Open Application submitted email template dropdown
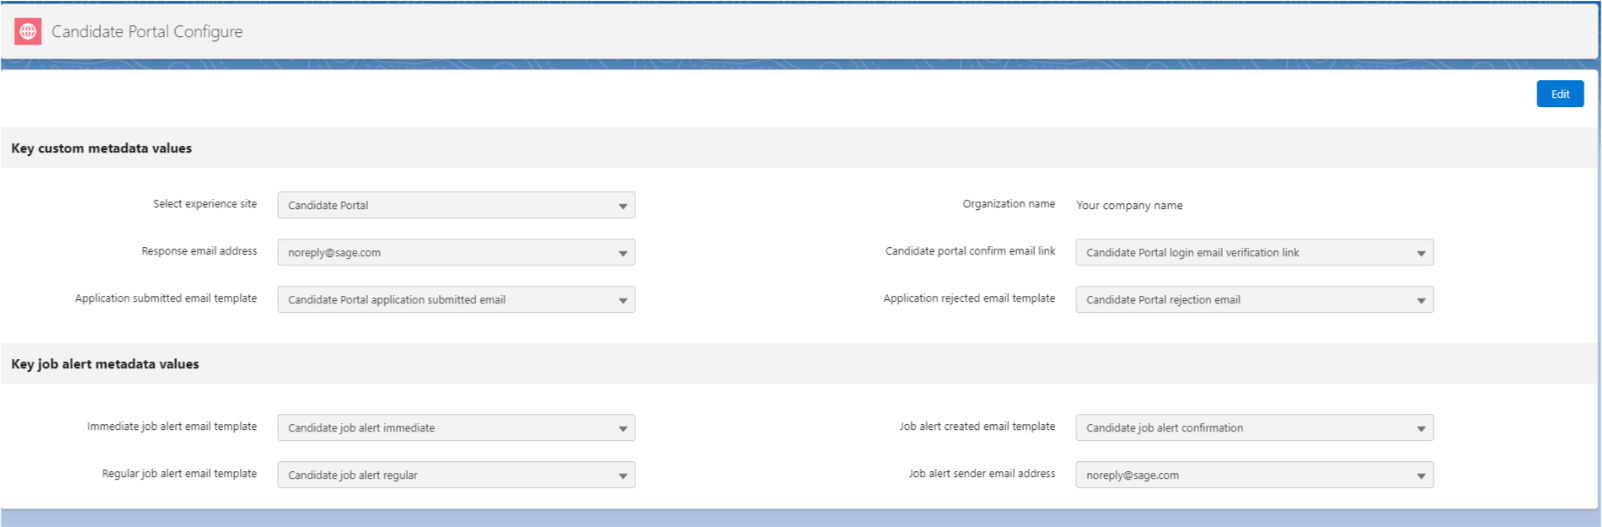1602x527 pixels. click(x=456, y=300)
